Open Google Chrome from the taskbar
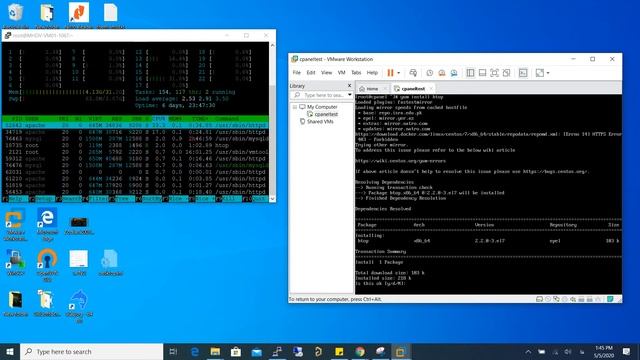Viewport: 640px width, 360px height. [360, 351]
